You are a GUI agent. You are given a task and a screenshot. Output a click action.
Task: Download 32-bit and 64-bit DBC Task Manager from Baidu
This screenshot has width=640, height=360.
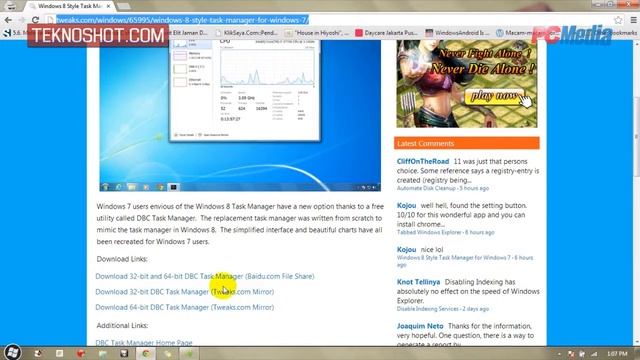pos(204,276)
